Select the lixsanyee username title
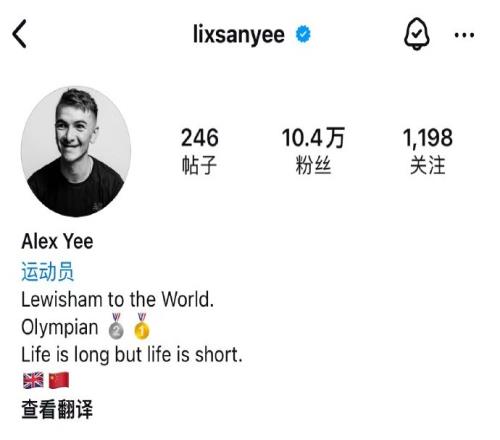Viewport: 500px width, 440px height. [239, 35]
